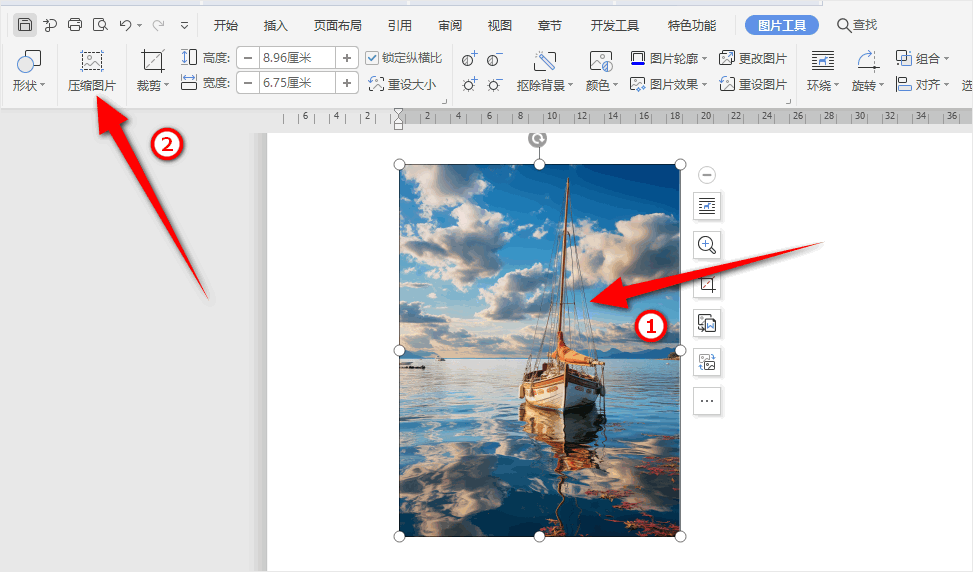The width and height of the screenshot is (973, 572).
Task: Open the customize quick access toolbar dropdown
Action: [184, 25]
